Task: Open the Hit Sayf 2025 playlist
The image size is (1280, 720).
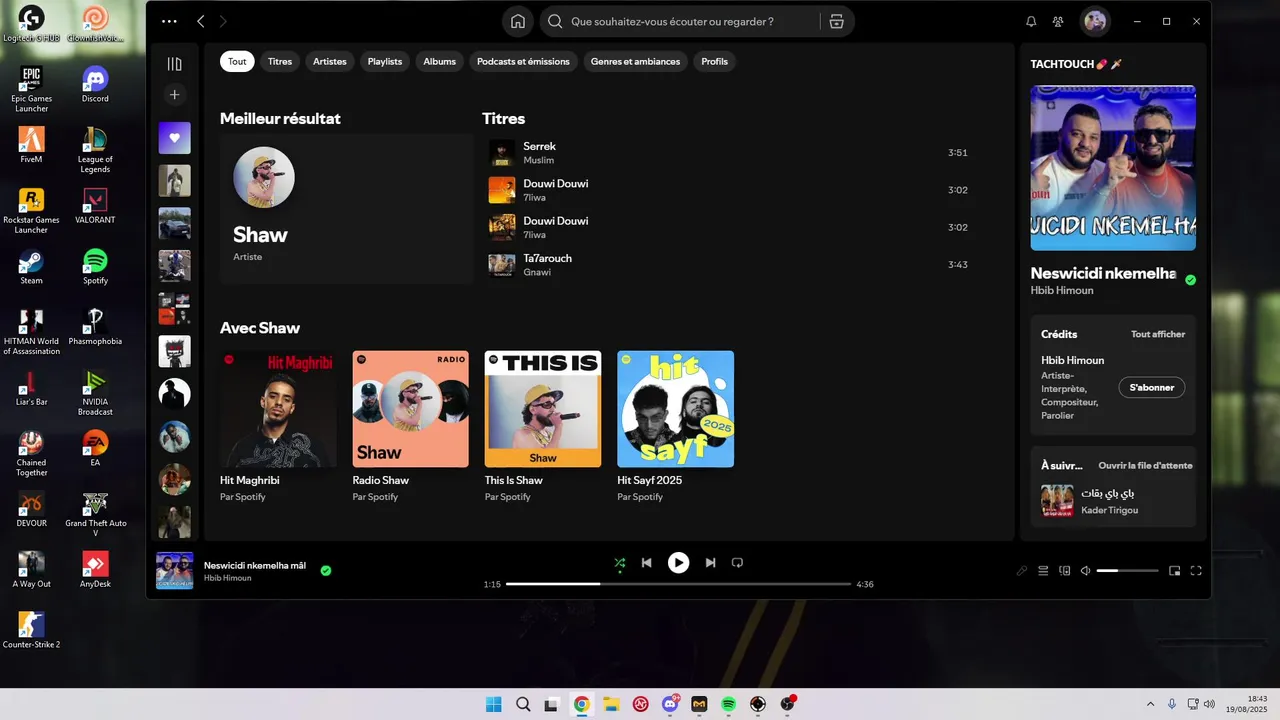Action: (x=675, y=425)
